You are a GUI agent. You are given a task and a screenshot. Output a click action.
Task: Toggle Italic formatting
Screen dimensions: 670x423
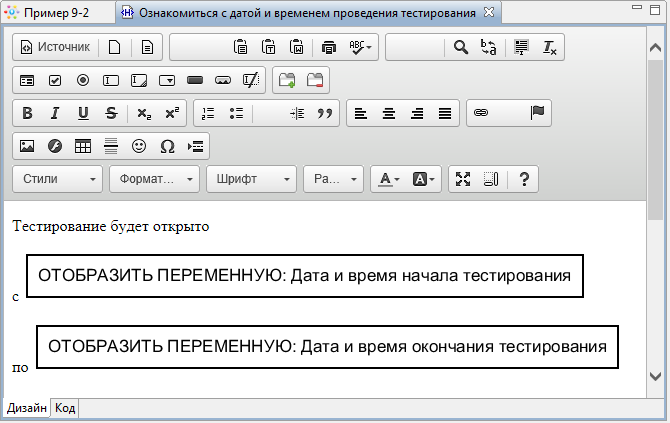55,113
